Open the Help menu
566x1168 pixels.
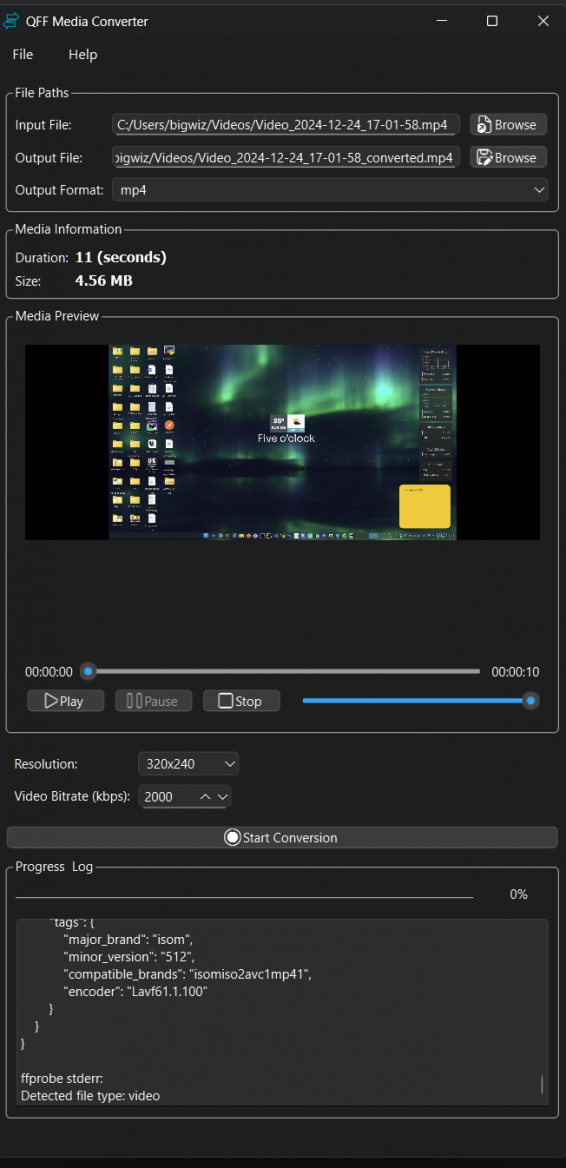[x=83, y=54]
